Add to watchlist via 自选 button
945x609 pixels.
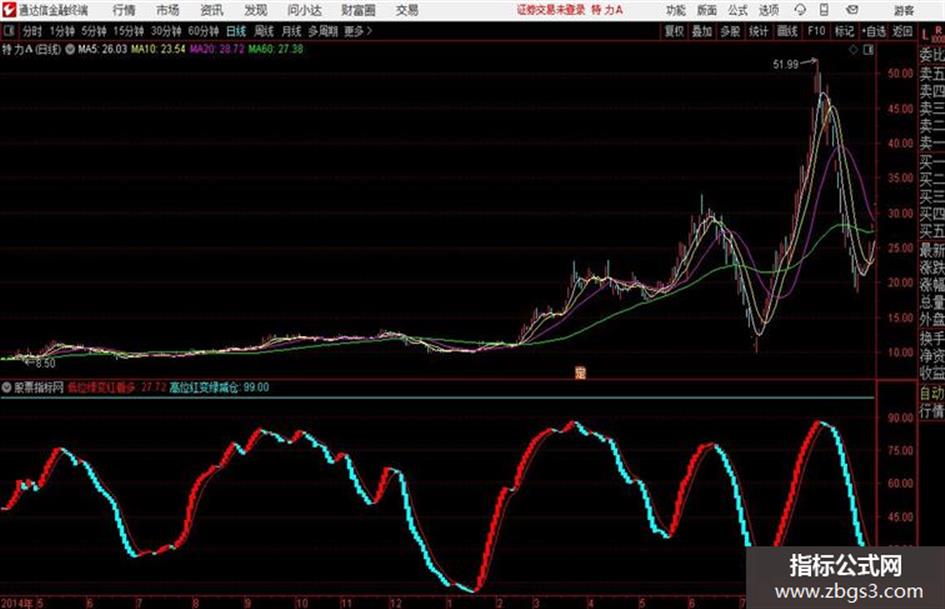(x=874, y=31)
